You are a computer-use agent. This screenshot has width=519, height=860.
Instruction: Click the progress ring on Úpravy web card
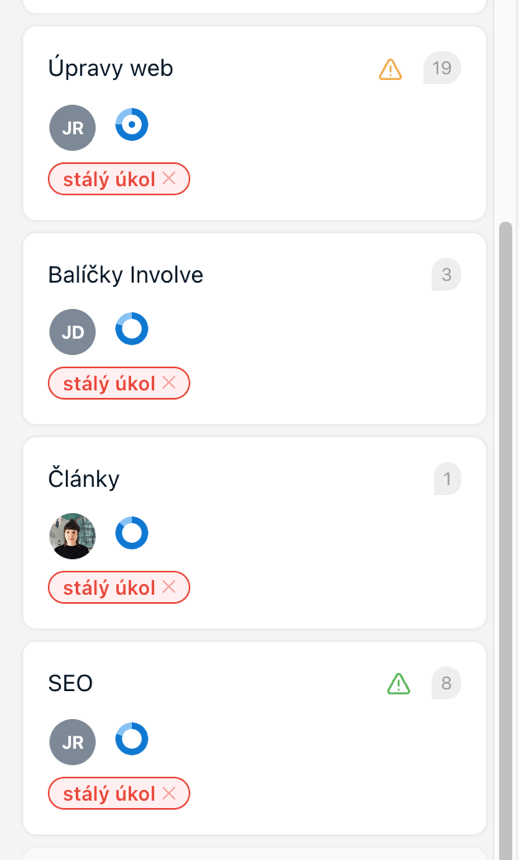132,125
